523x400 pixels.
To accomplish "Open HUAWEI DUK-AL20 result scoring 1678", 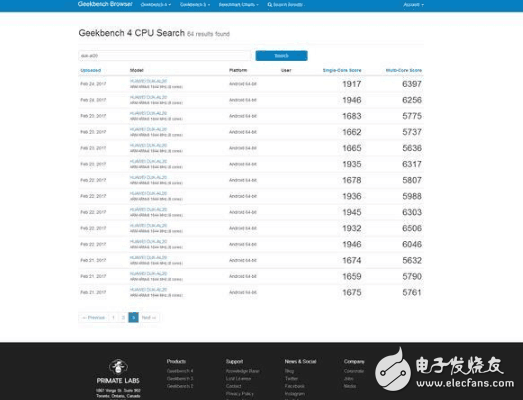I will tap(148, 177).
